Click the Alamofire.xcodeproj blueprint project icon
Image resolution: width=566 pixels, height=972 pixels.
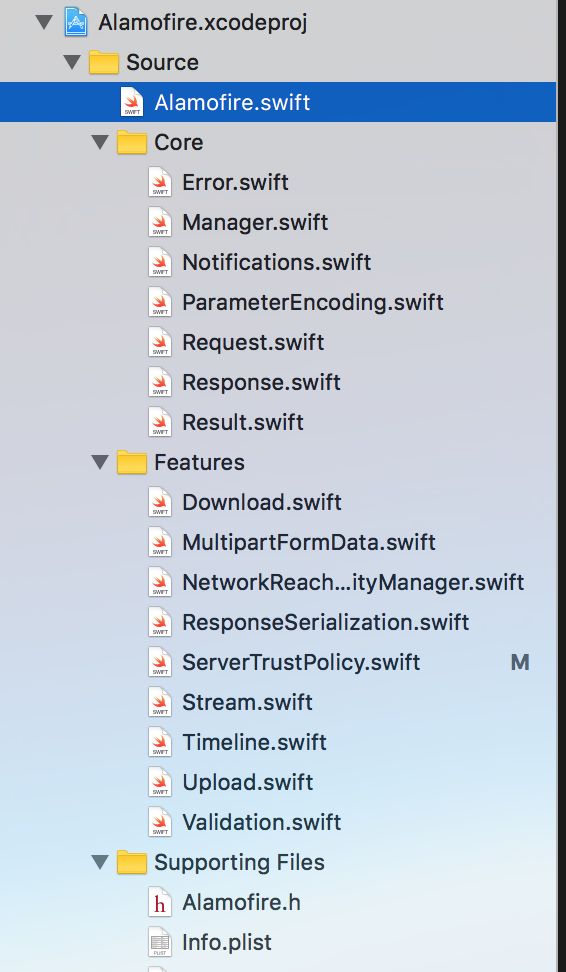point(76,23)
